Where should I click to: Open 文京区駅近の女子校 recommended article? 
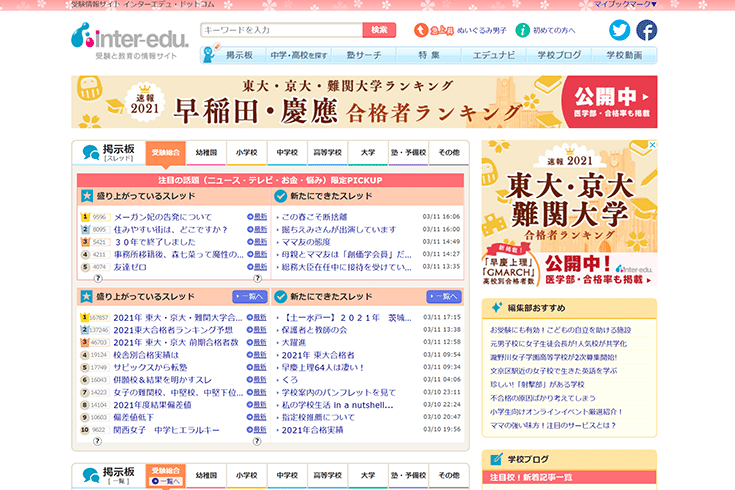554,371
